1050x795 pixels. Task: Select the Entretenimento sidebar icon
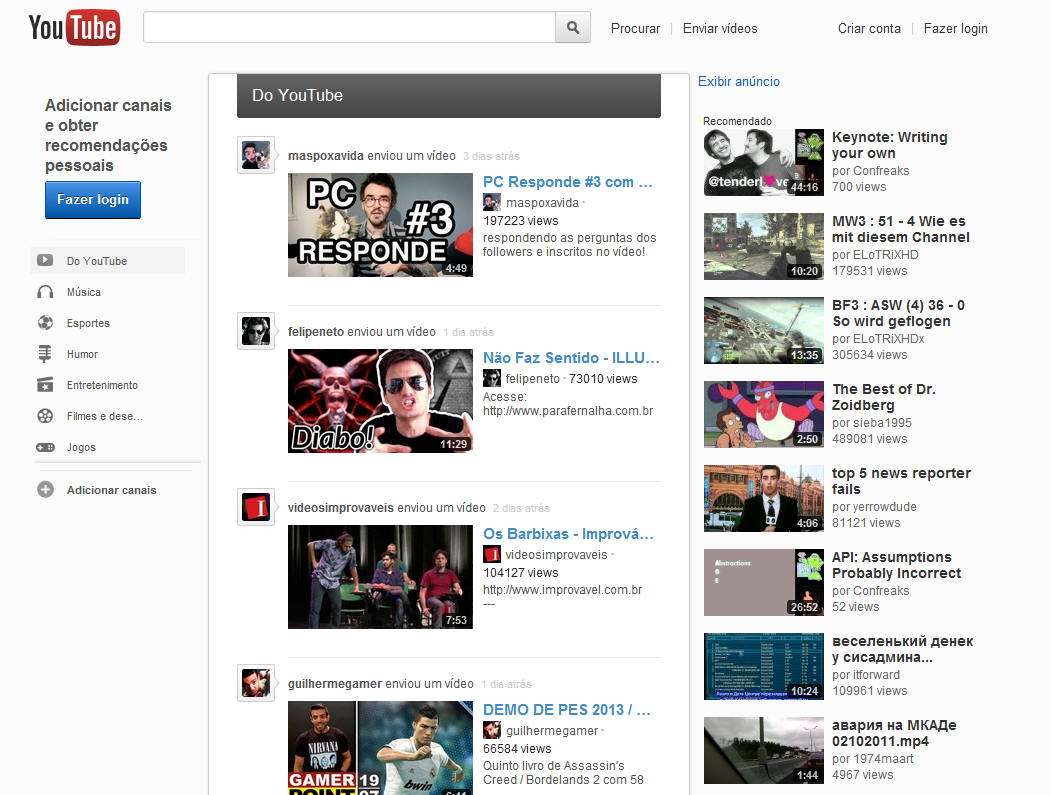click(46, 384)
